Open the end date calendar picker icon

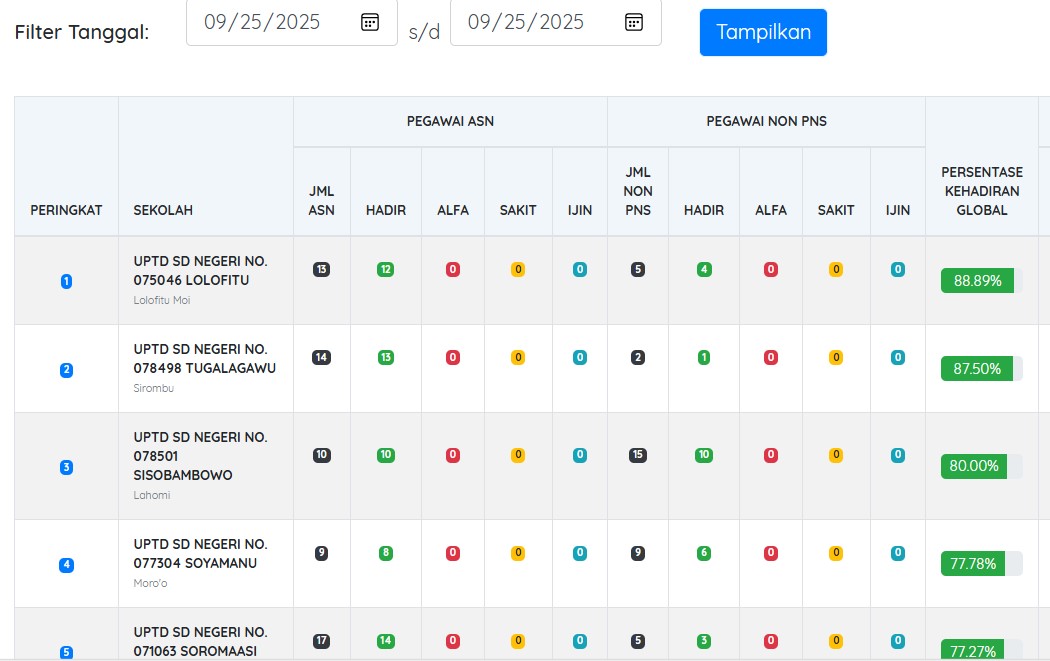[x=634, y=22]
